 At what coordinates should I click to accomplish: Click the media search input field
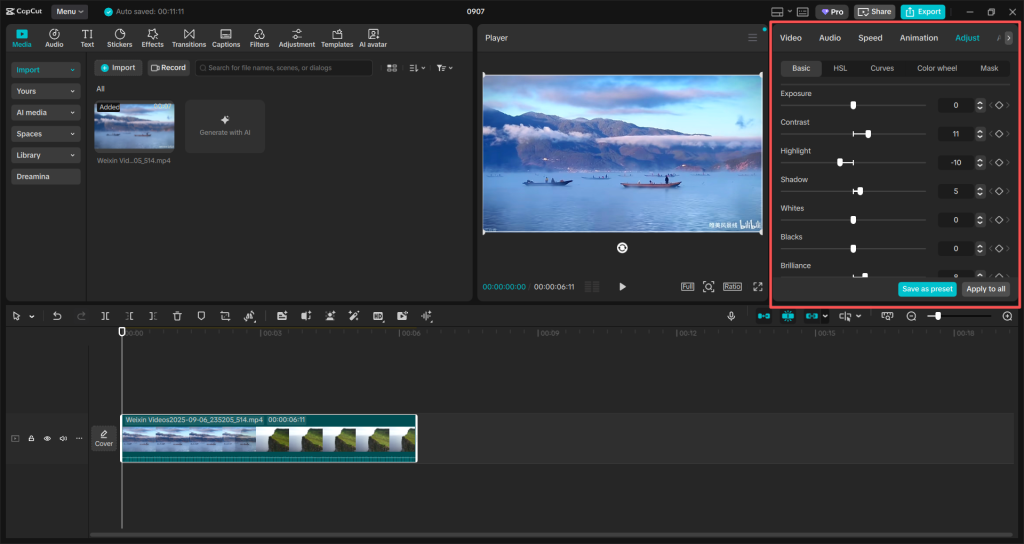pos(284,68)
